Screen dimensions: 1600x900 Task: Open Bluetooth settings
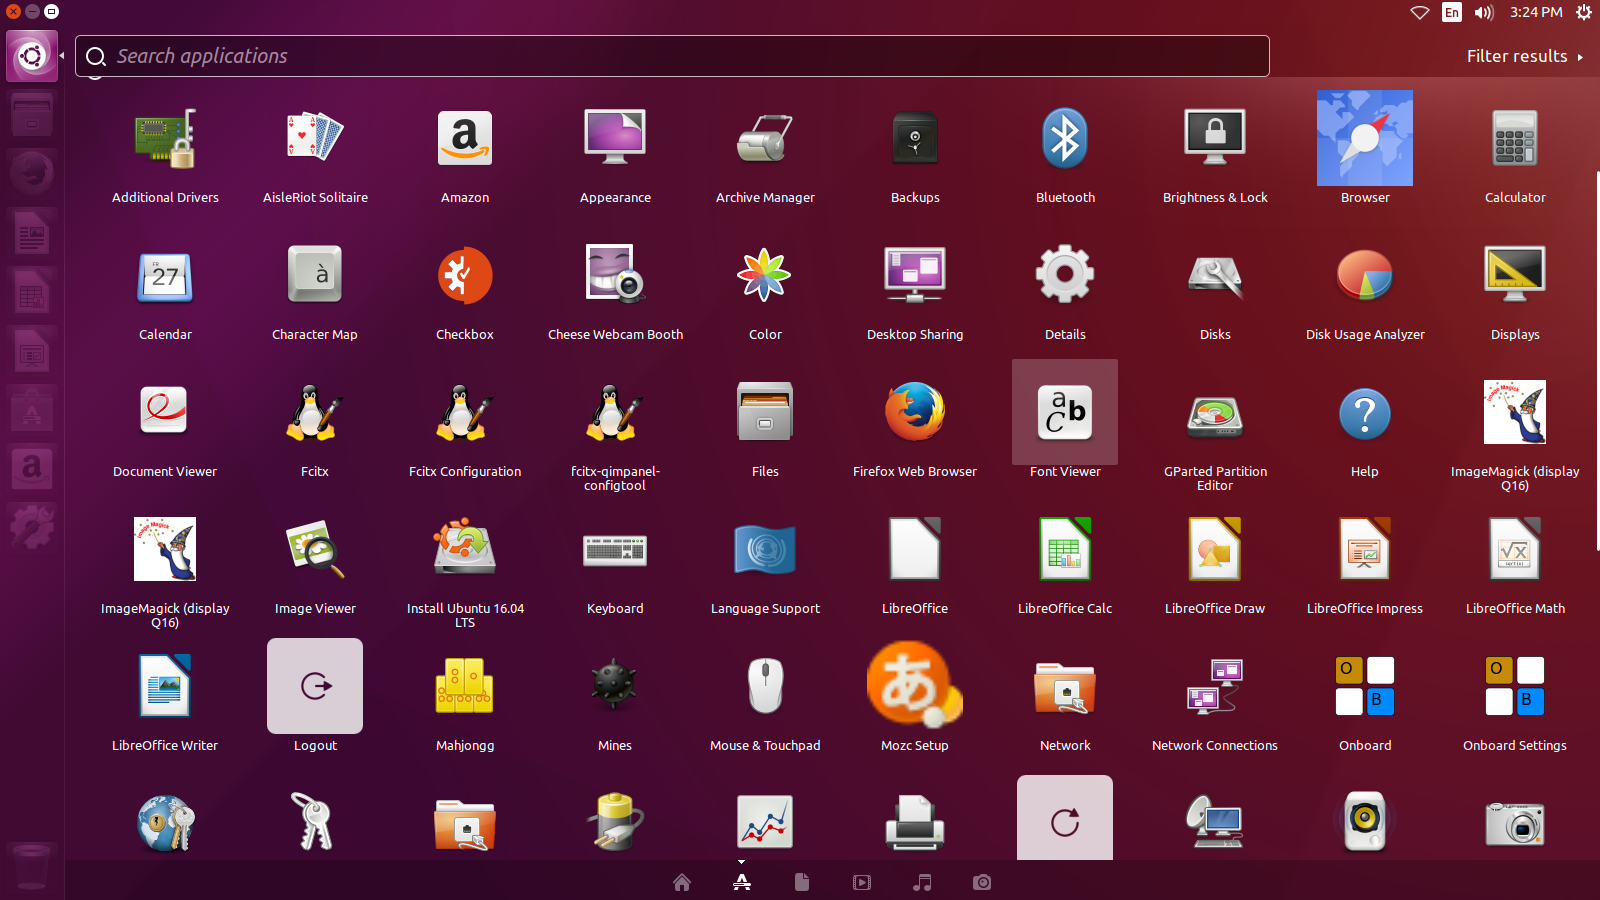click(x=1065, y=138)
